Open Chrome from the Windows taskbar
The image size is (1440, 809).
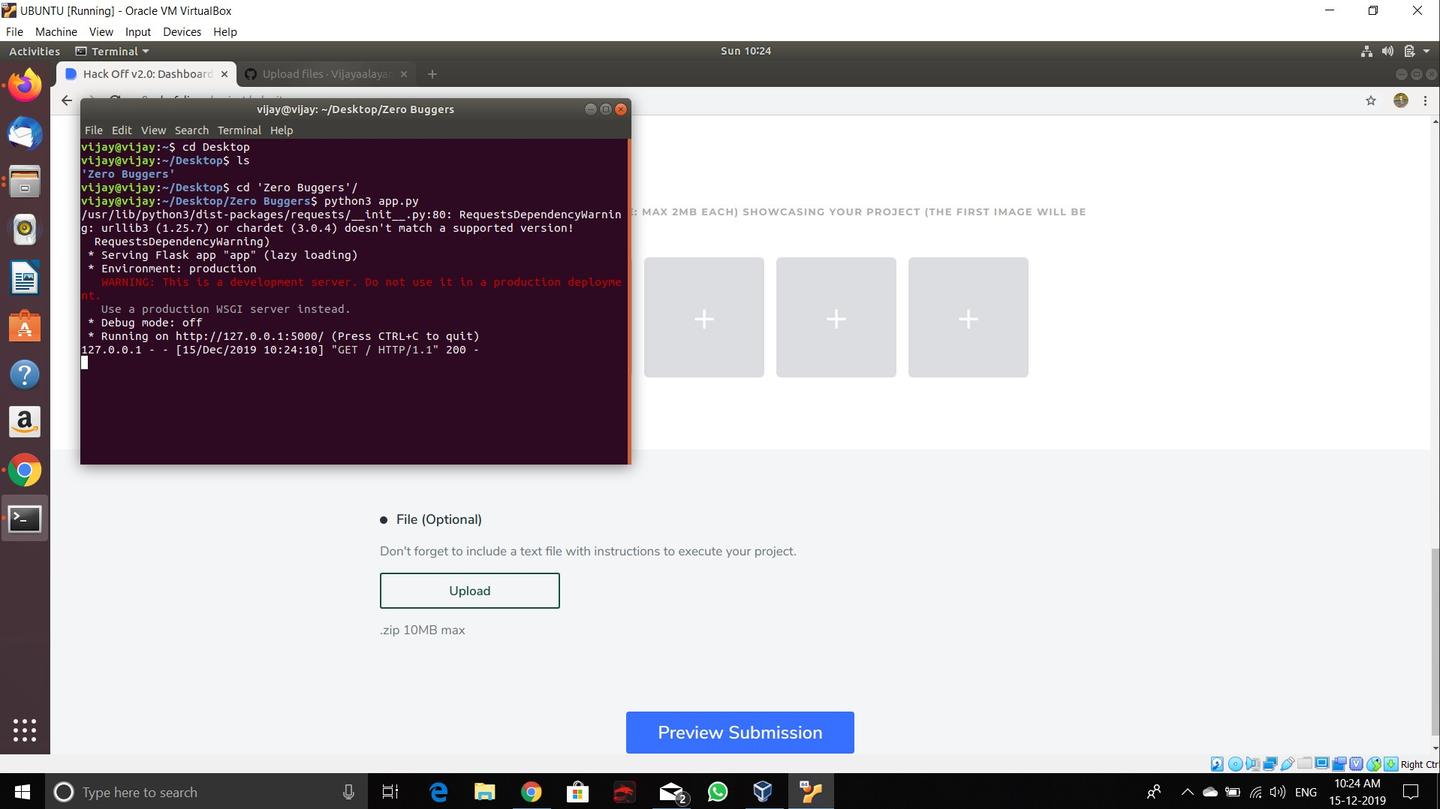coord(531,791)
